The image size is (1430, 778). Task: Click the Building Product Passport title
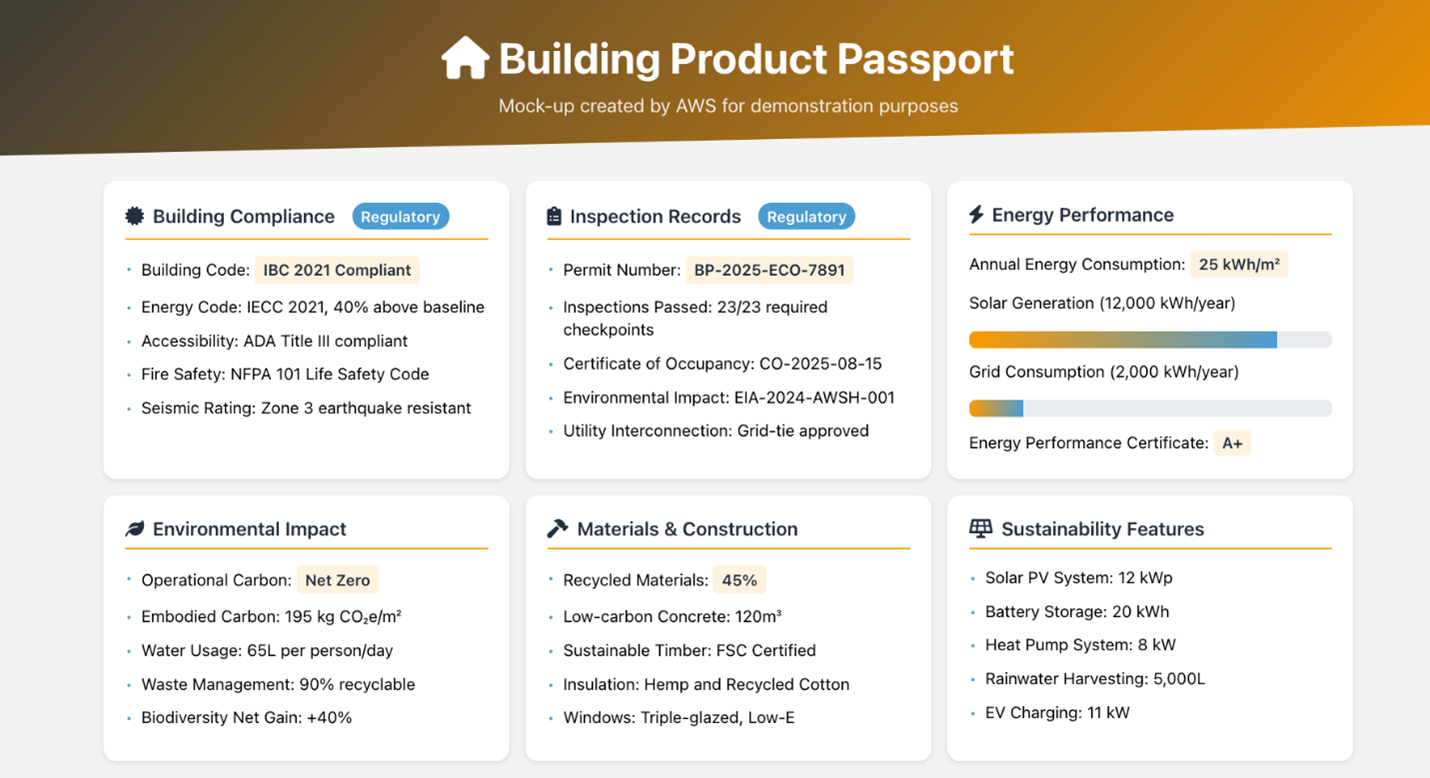756,59
